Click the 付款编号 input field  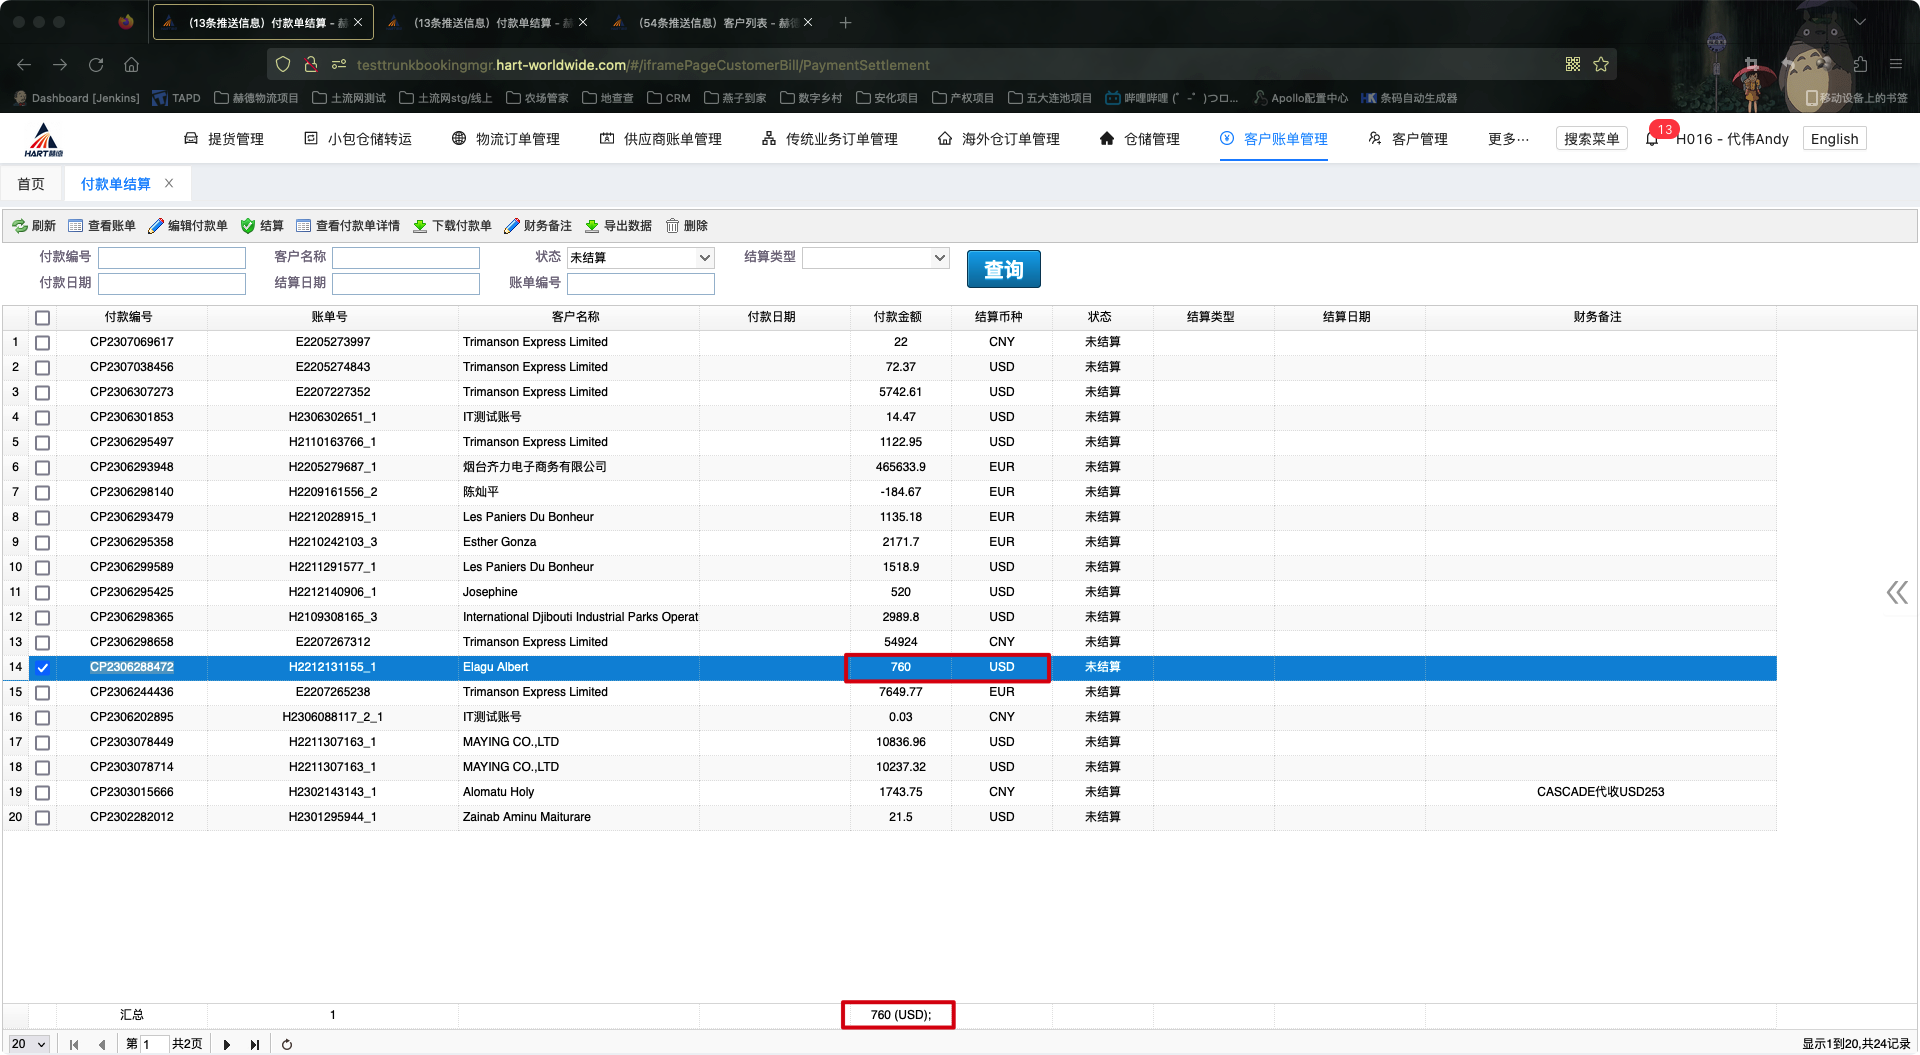(x=172, y=258)
